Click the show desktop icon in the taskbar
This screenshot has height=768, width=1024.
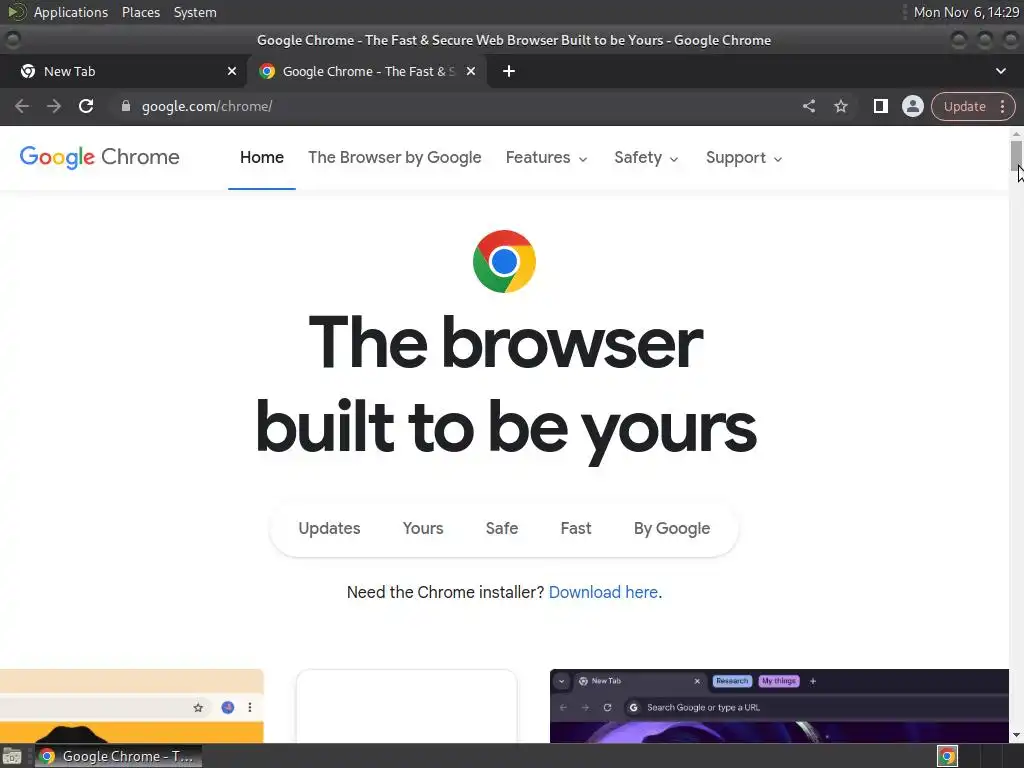click(12, 756)
